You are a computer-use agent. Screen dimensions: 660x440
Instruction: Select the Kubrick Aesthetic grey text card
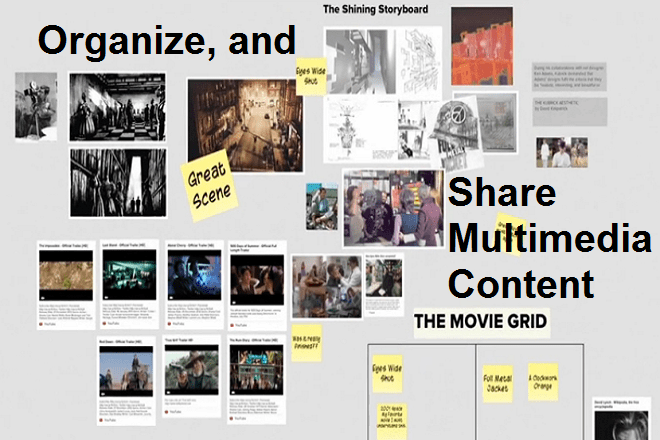[x=570, y=112]
